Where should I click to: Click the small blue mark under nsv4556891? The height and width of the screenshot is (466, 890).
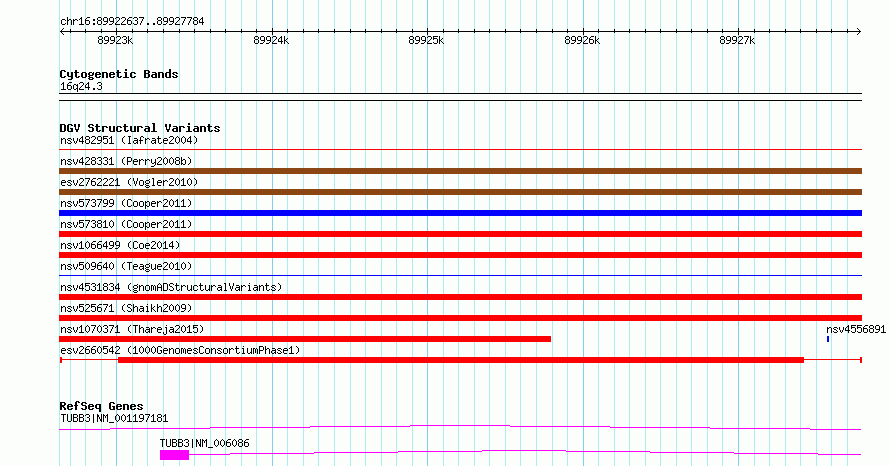828,339
